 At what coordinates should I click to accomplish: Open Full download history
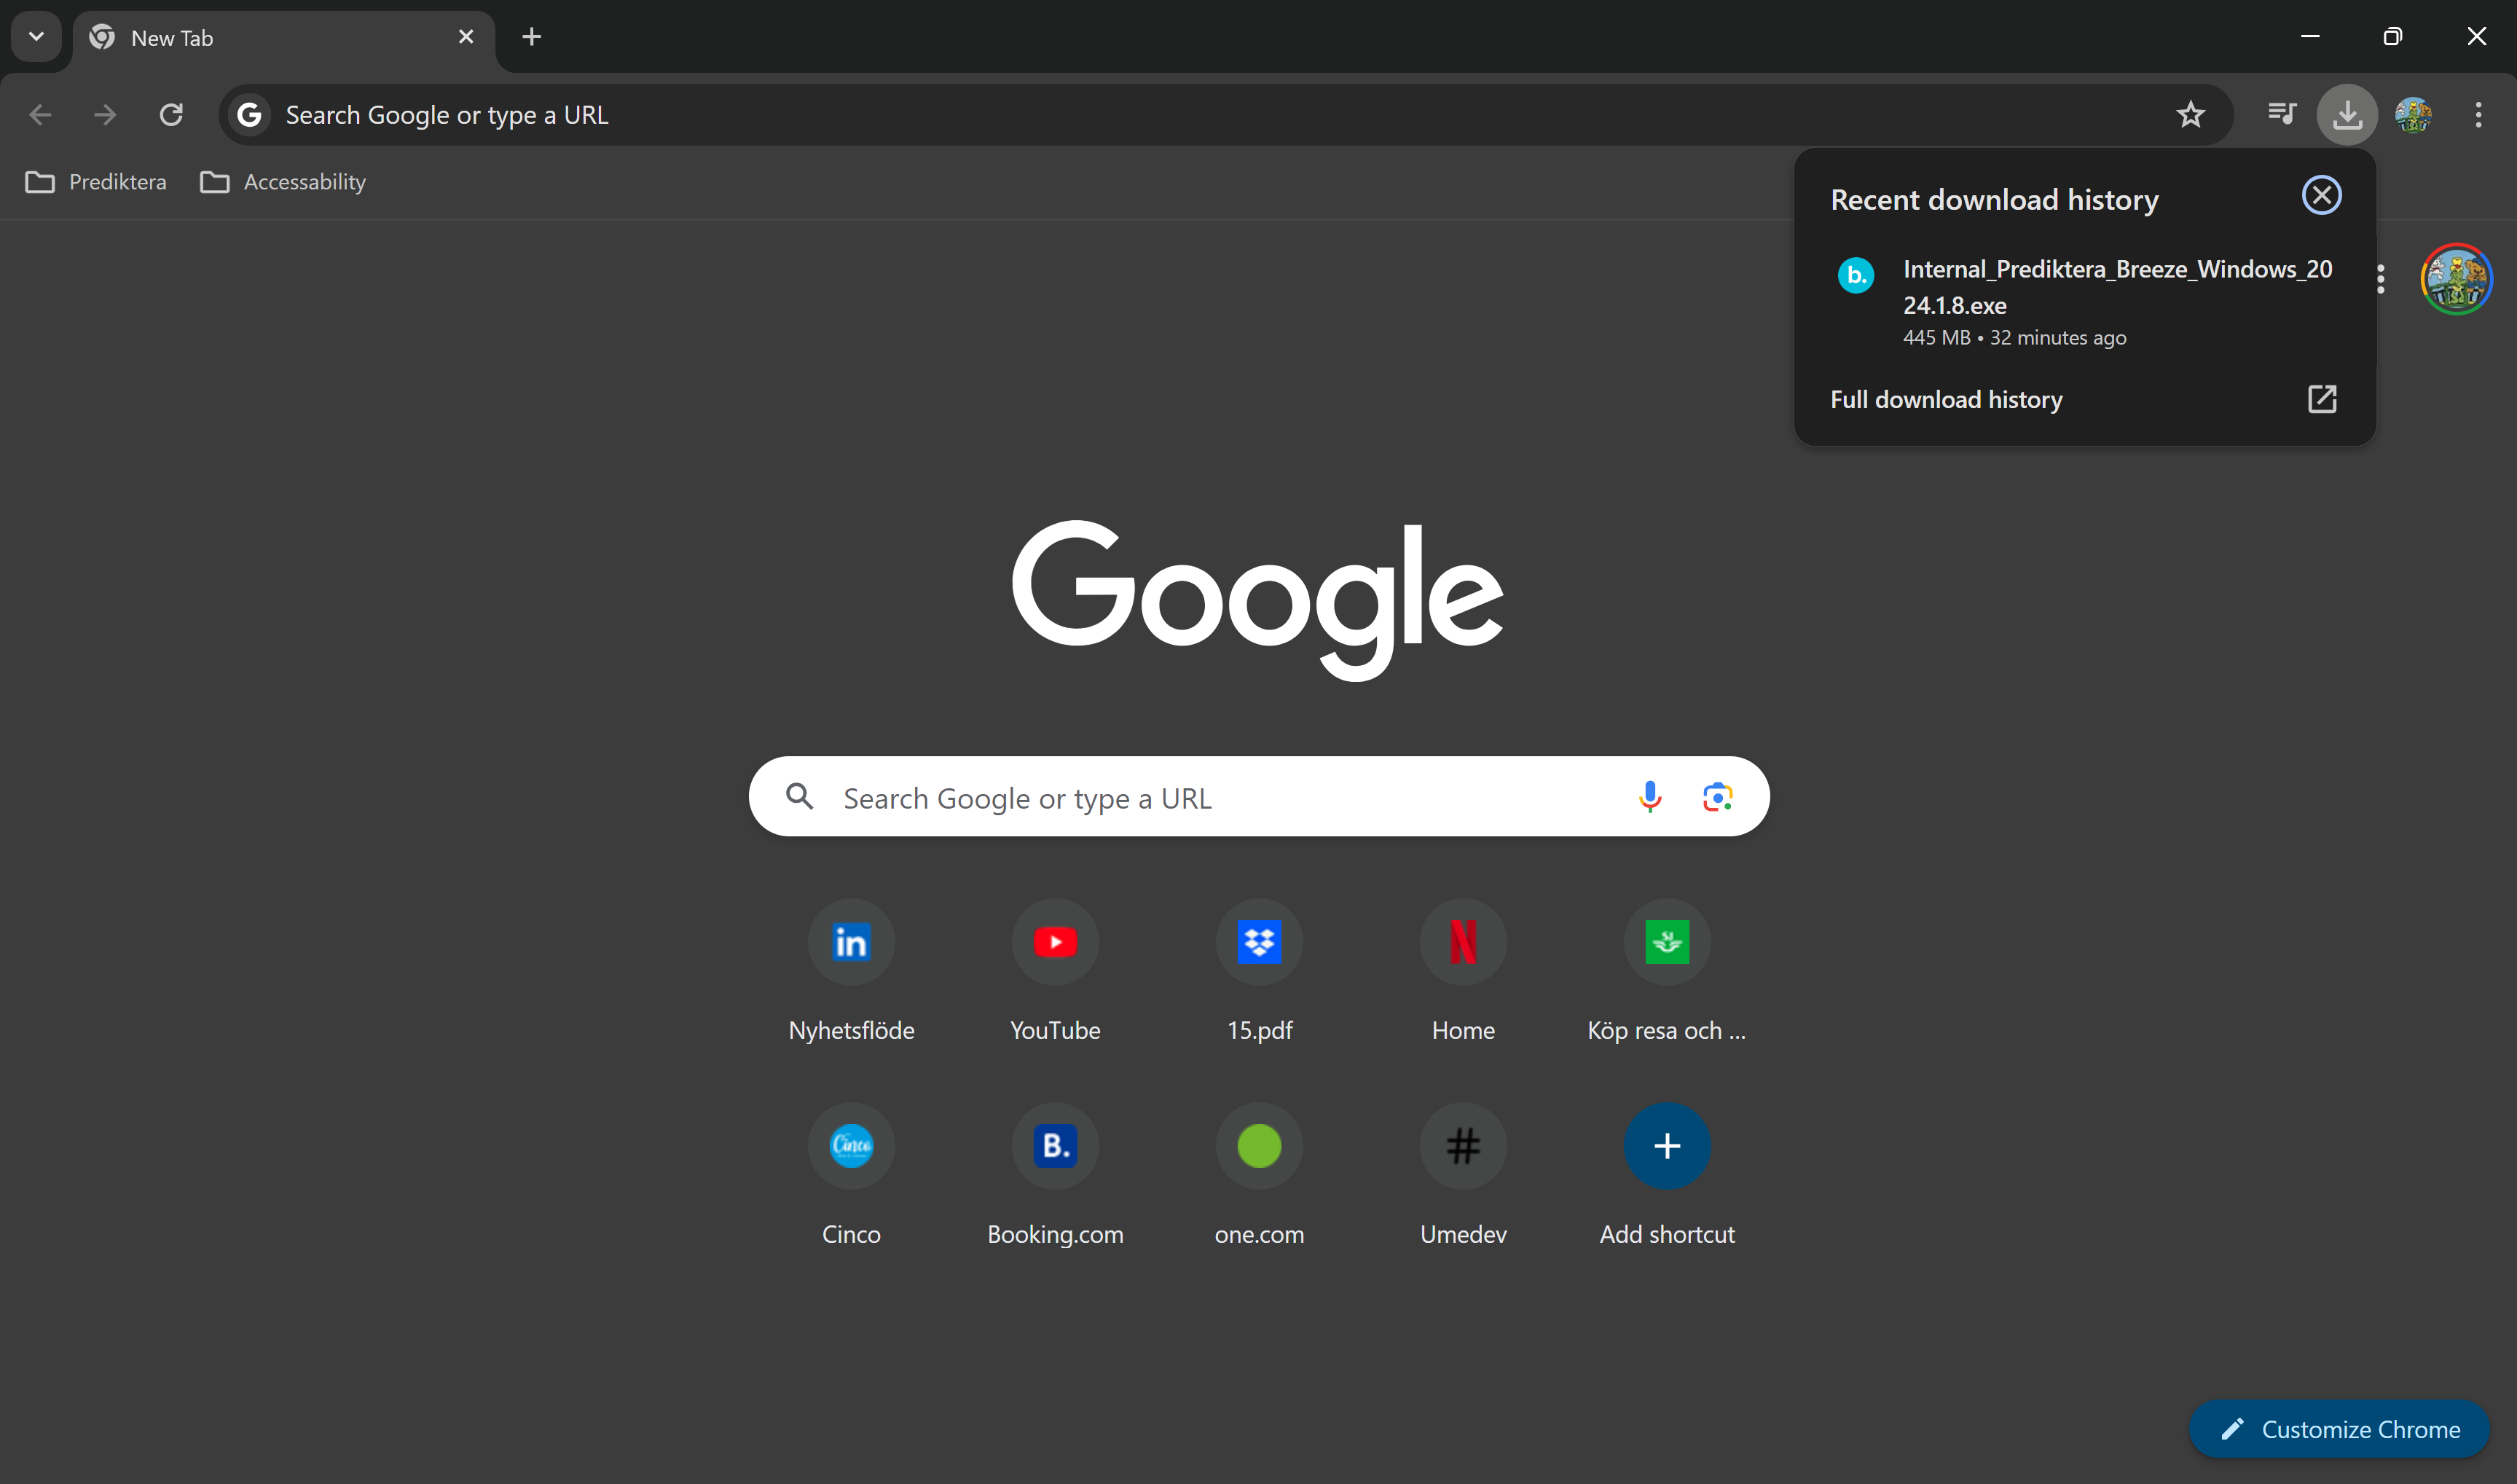click(x=1946, y=399)
